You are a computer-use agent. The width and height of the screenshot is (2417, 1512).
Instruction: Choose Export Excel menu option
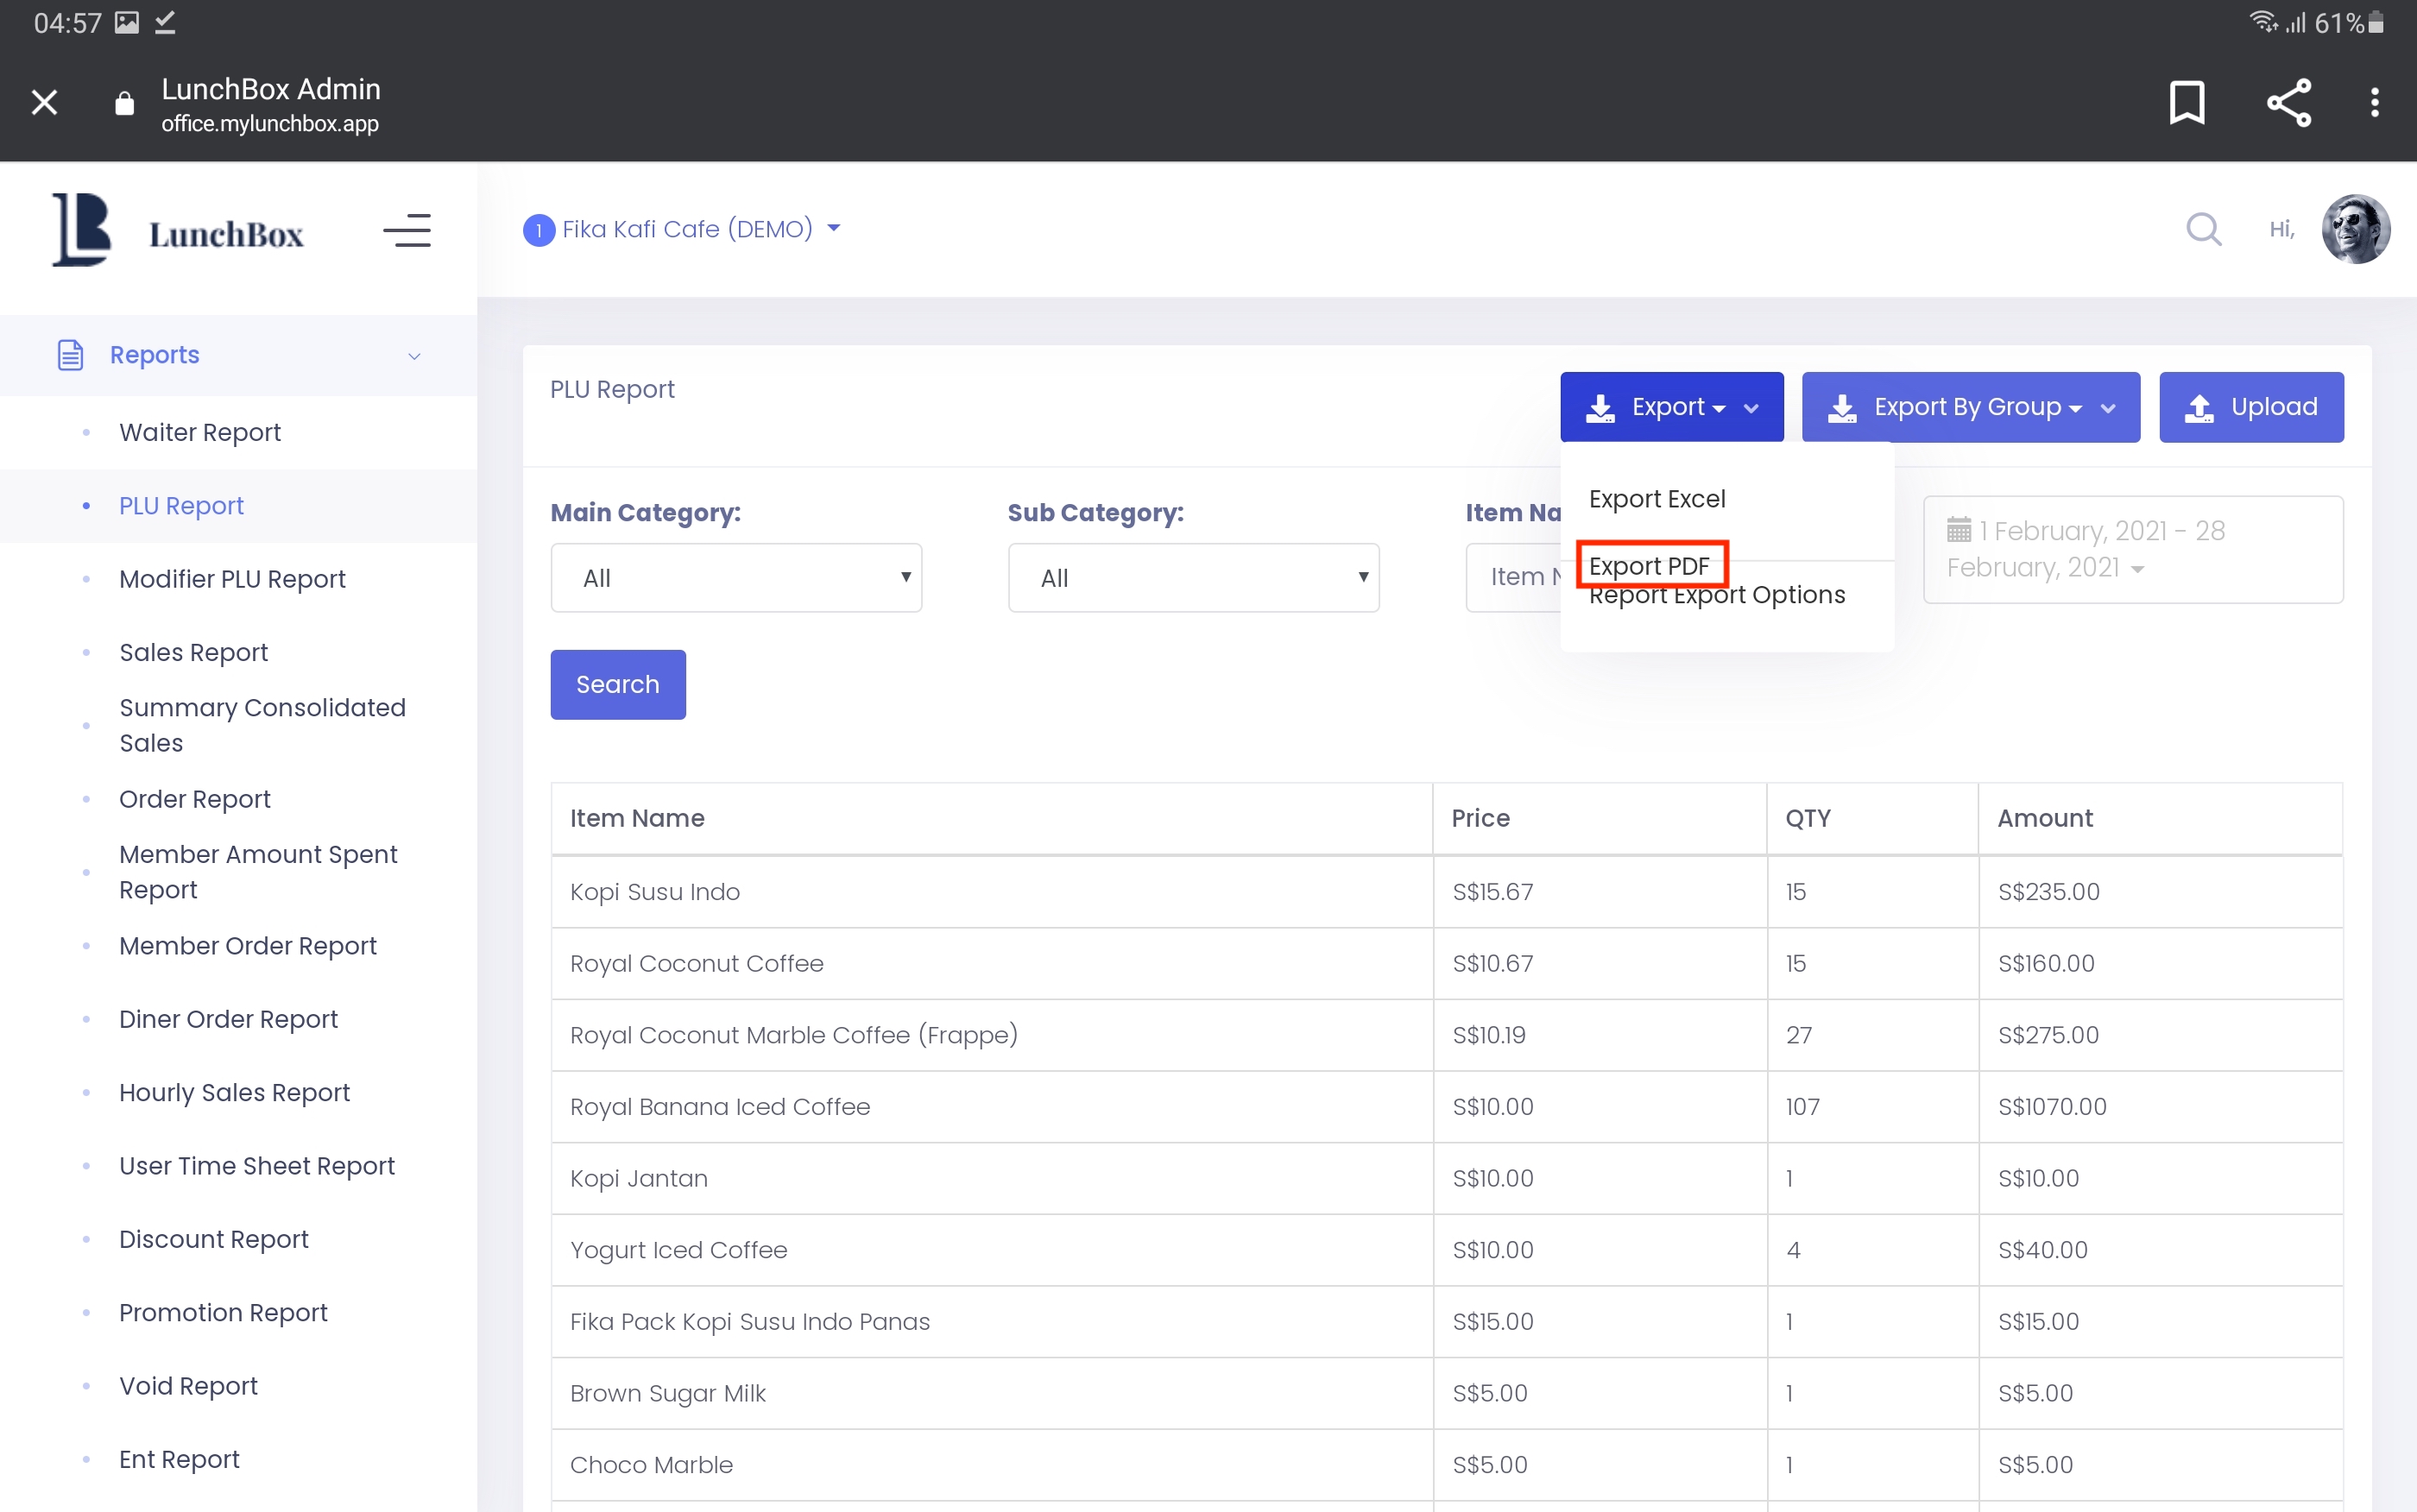click(1657, 499)
